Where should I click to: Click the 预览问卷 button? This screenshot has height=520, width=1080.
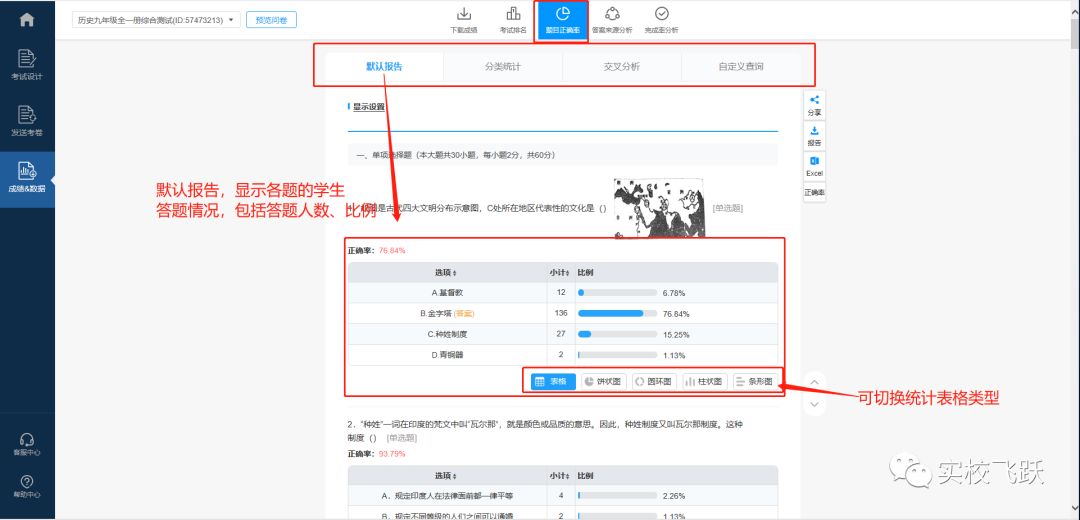tap(271, 20)
